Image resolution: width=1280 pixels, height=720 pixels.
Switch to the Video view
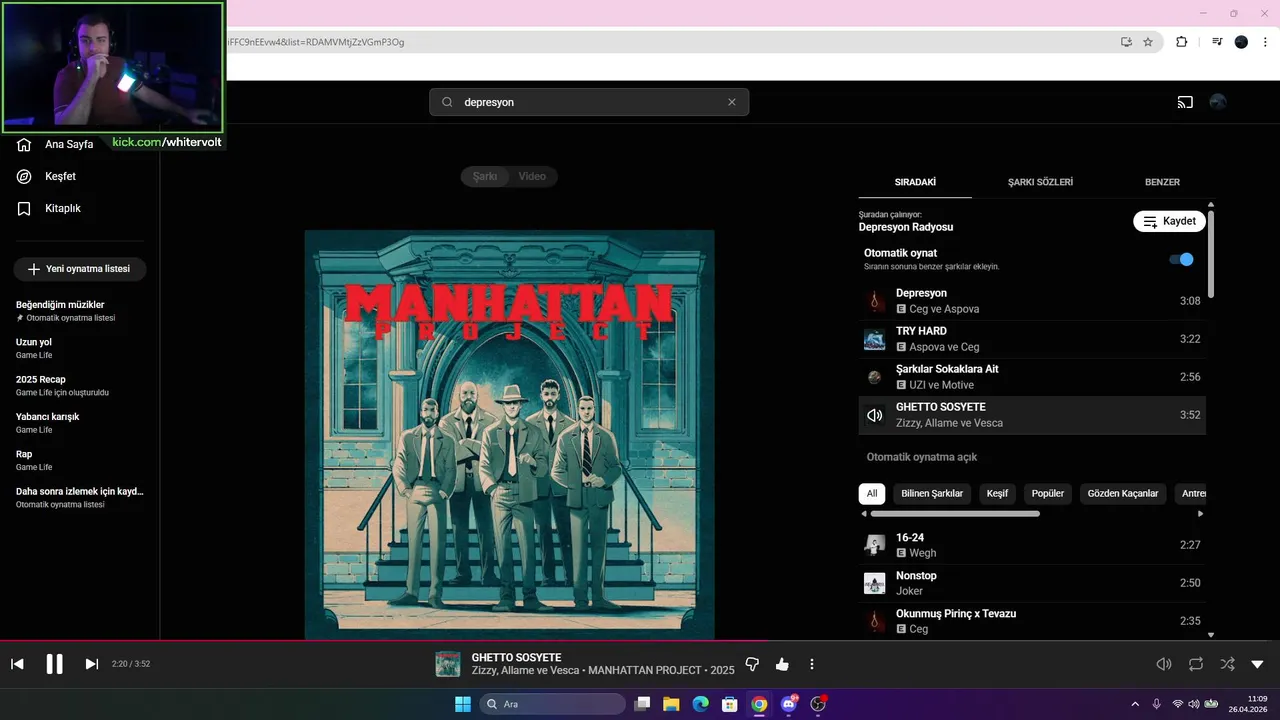[532, 176]
